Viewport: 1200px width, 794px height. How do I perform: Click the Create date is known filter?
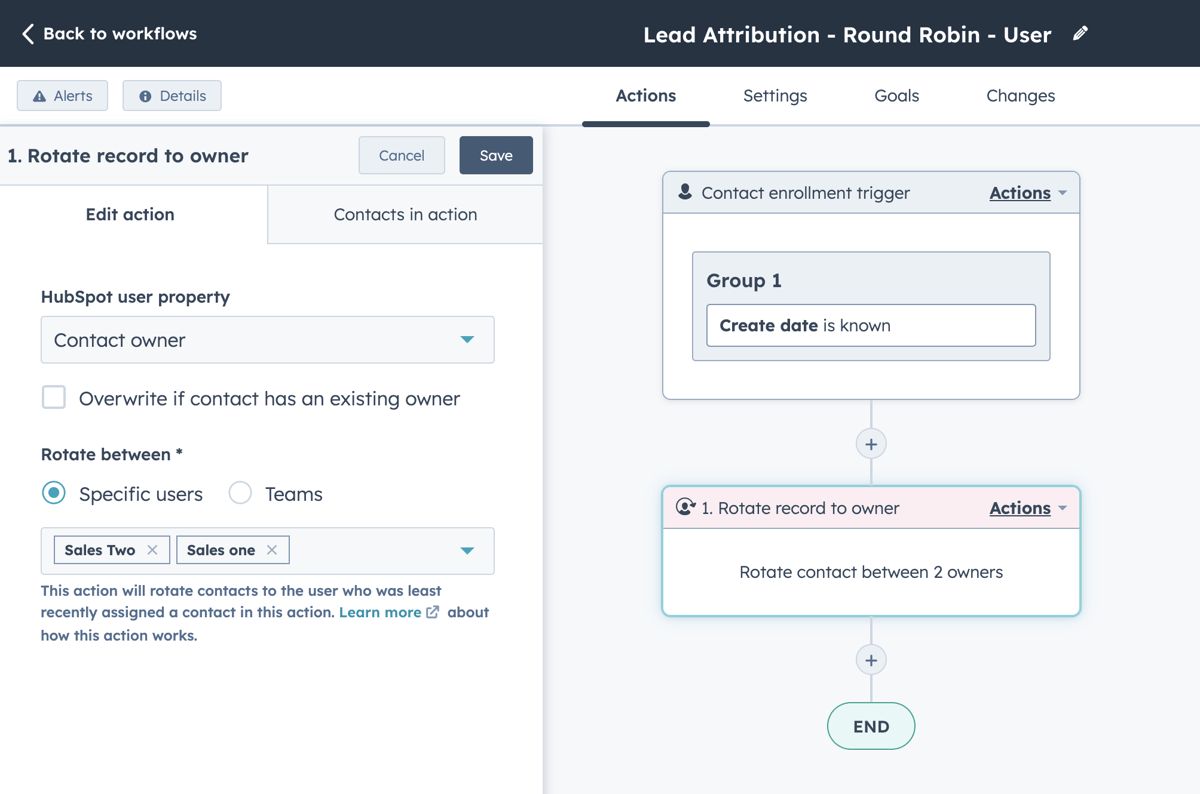[x=869, y=325]
